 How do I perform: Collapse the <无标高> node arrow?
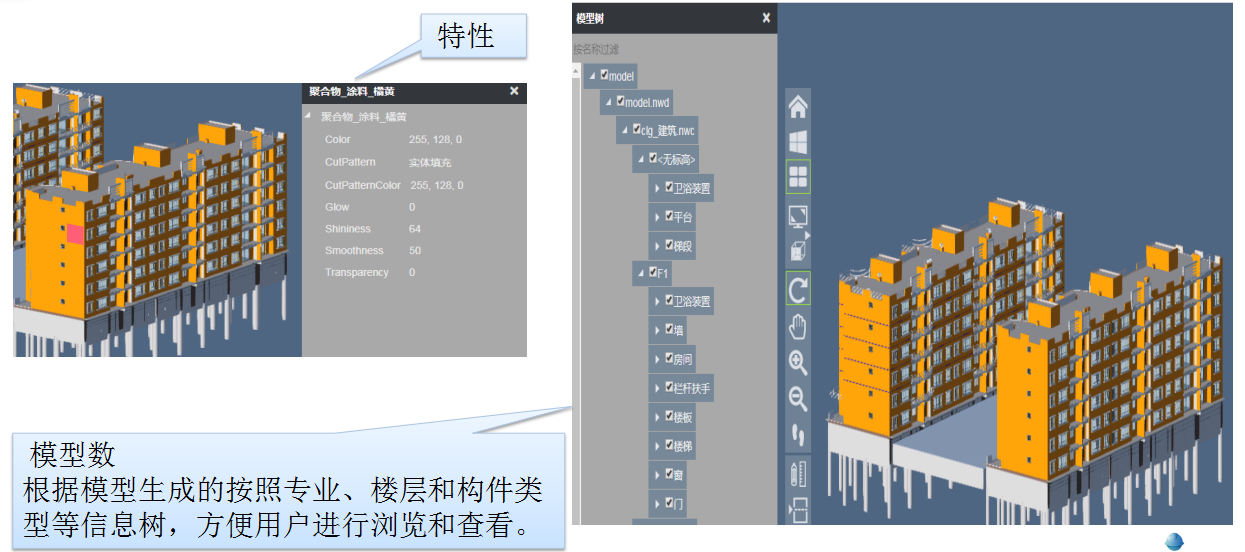pos(640,160)
